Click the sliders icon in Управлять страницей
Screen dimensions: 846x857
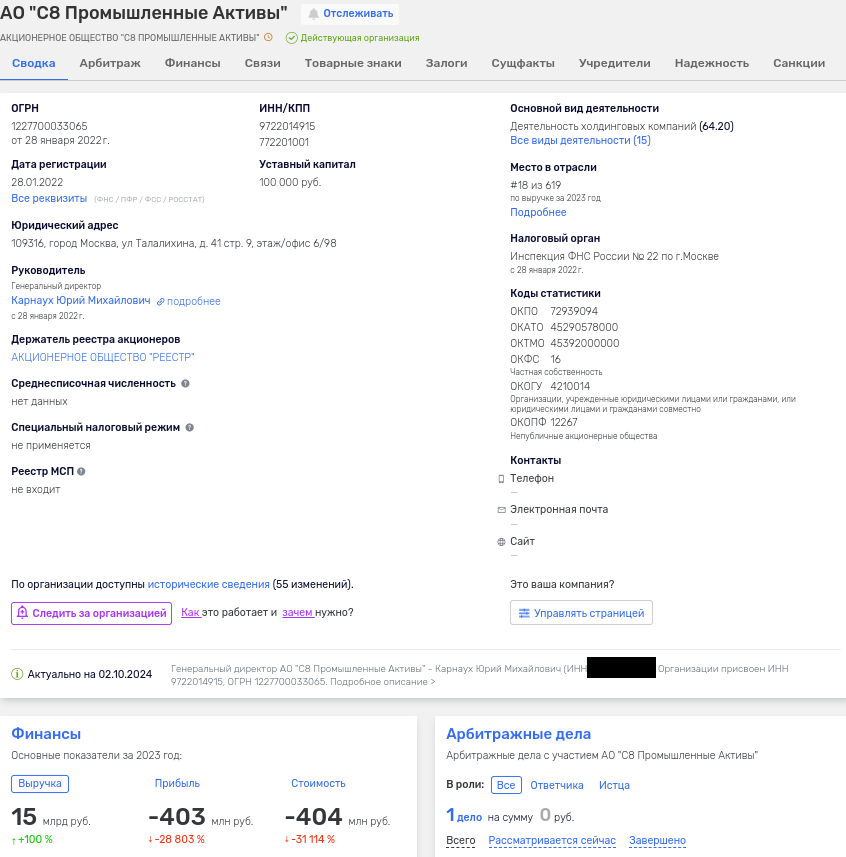(x=524, y=613)
